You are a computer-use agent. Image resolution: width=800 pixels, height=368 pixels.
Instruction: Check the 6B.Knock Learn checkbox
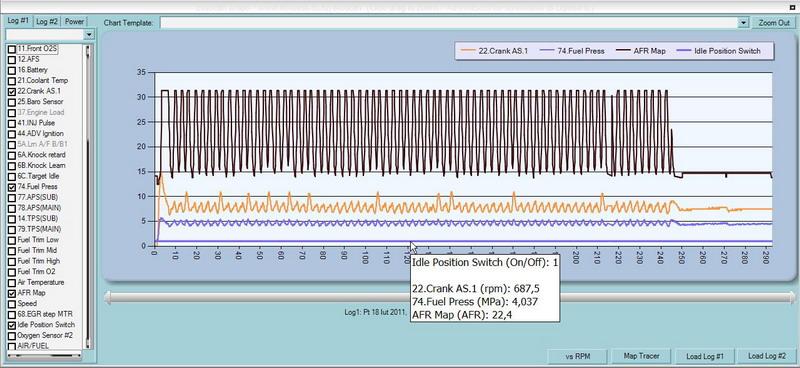coord(12,165)
